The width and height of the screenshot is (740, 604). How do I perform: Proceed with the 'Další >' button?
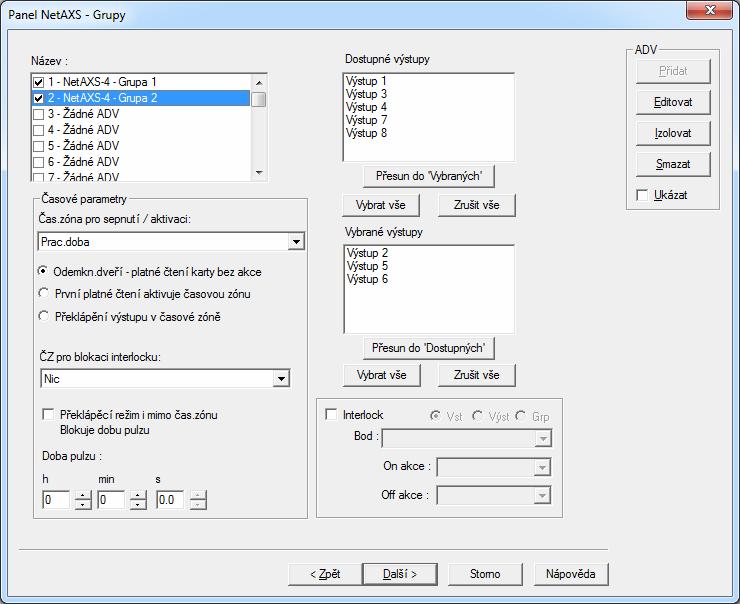[400, 574]
